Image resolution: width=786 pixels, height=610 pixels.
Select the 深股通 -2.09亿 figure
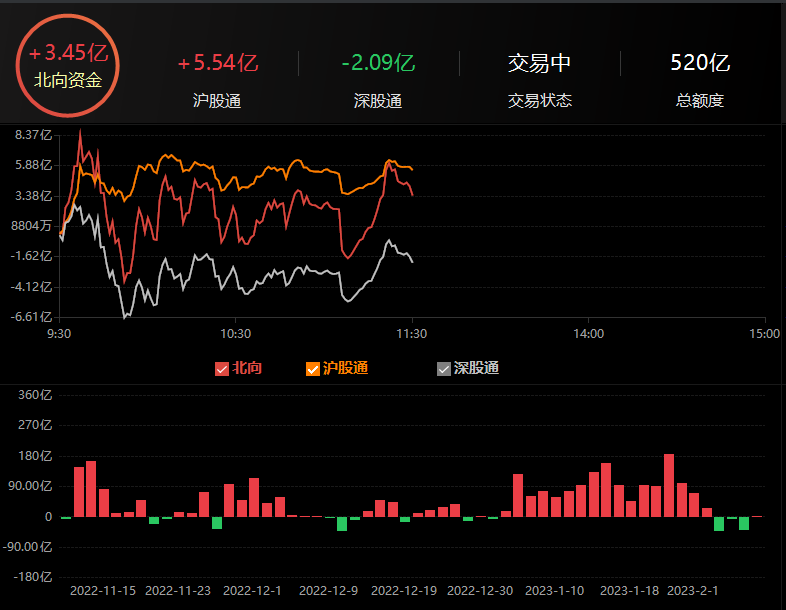click(x=378, y=63)
